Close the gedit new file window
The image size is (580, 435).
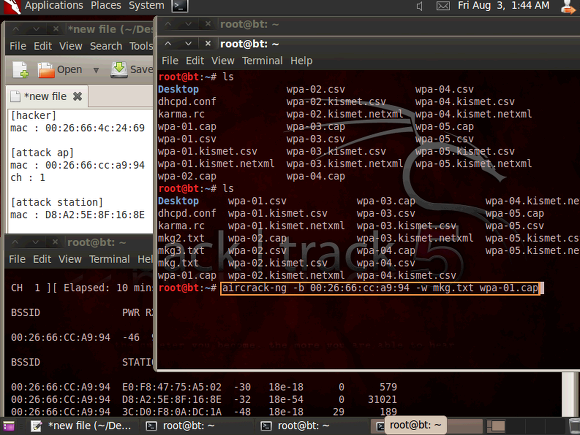(55, 29)
